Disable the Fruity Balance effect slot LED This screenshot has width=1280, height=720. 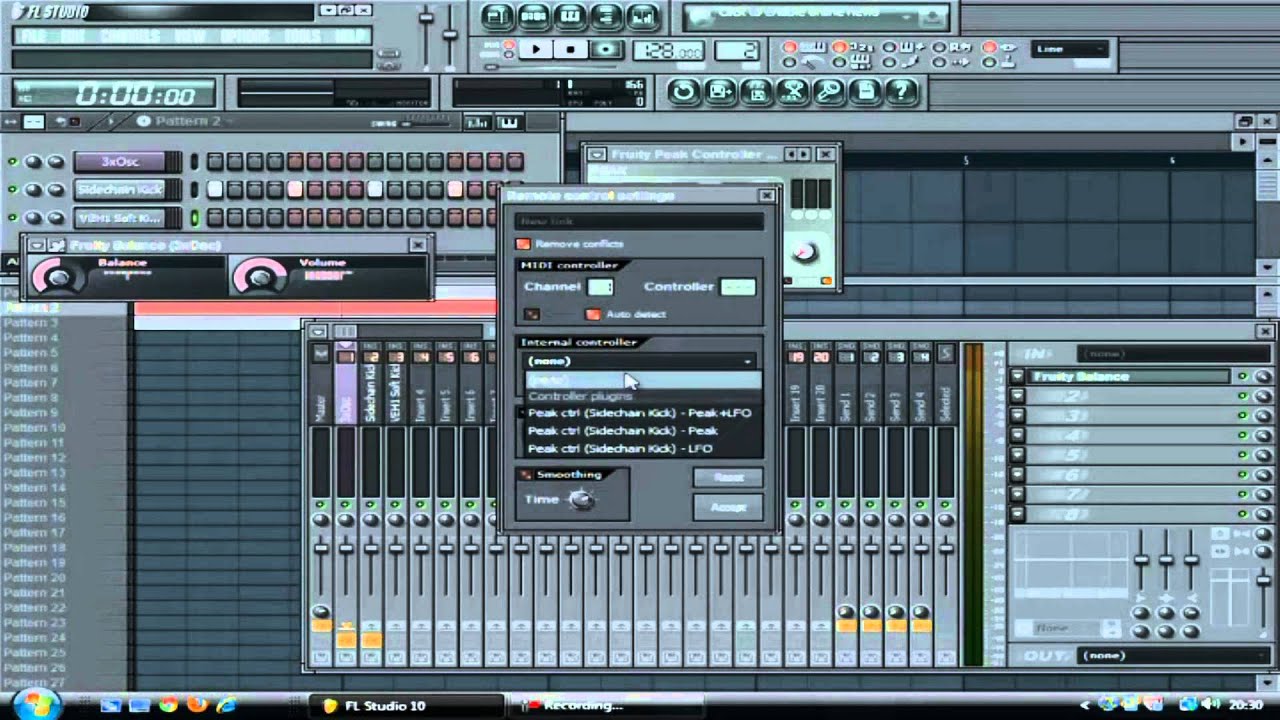[x=1243, y=376]
